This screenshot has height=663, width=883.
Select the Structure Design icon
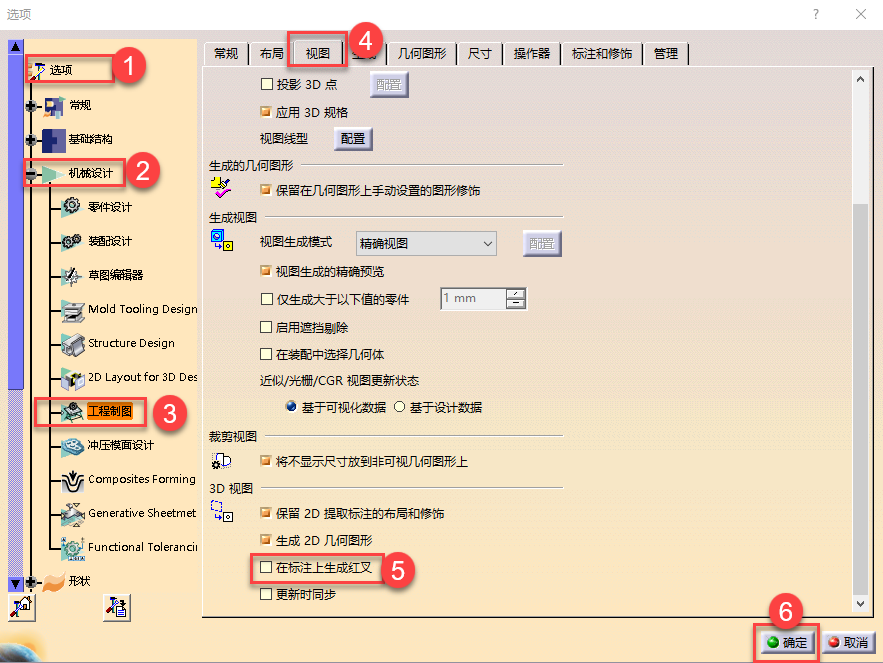coord(72,343)
